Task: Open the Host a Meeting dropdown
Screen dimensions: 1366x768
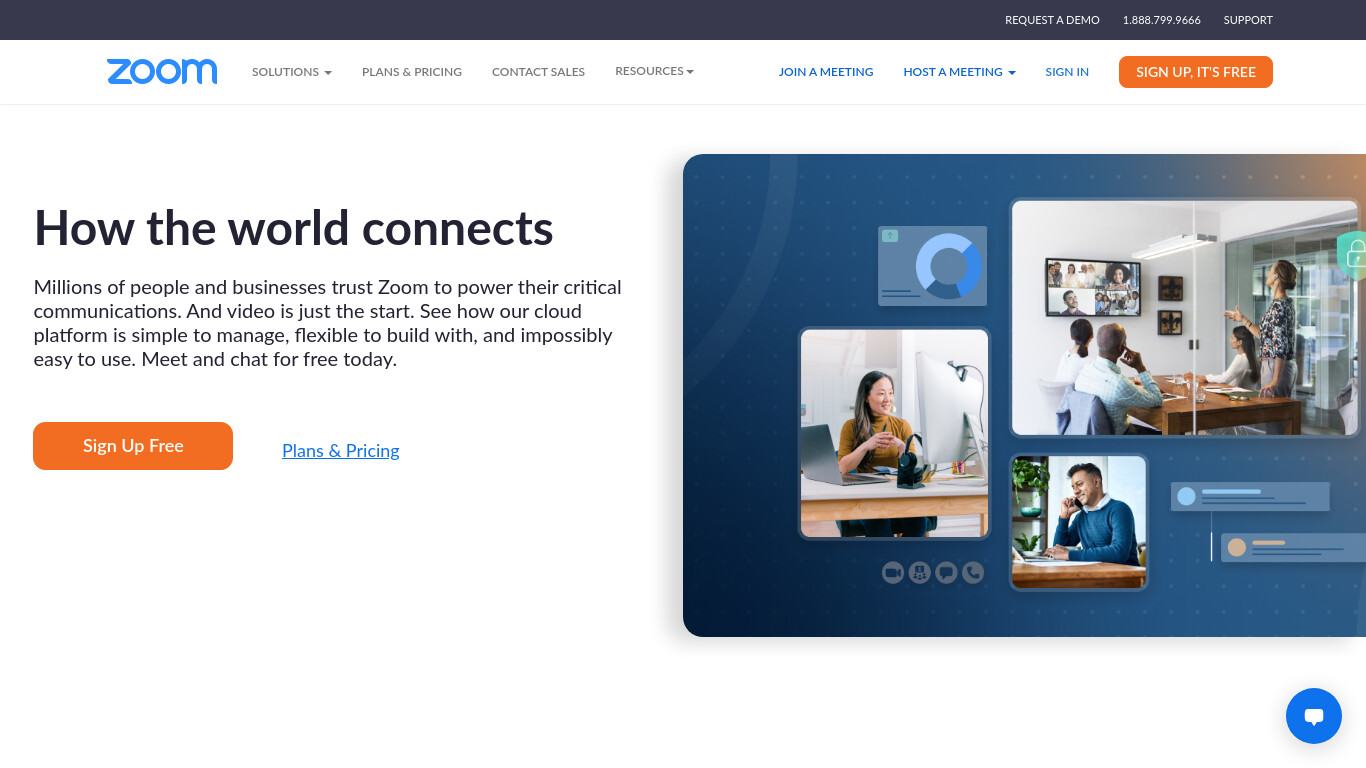Action: coord(959,72)
